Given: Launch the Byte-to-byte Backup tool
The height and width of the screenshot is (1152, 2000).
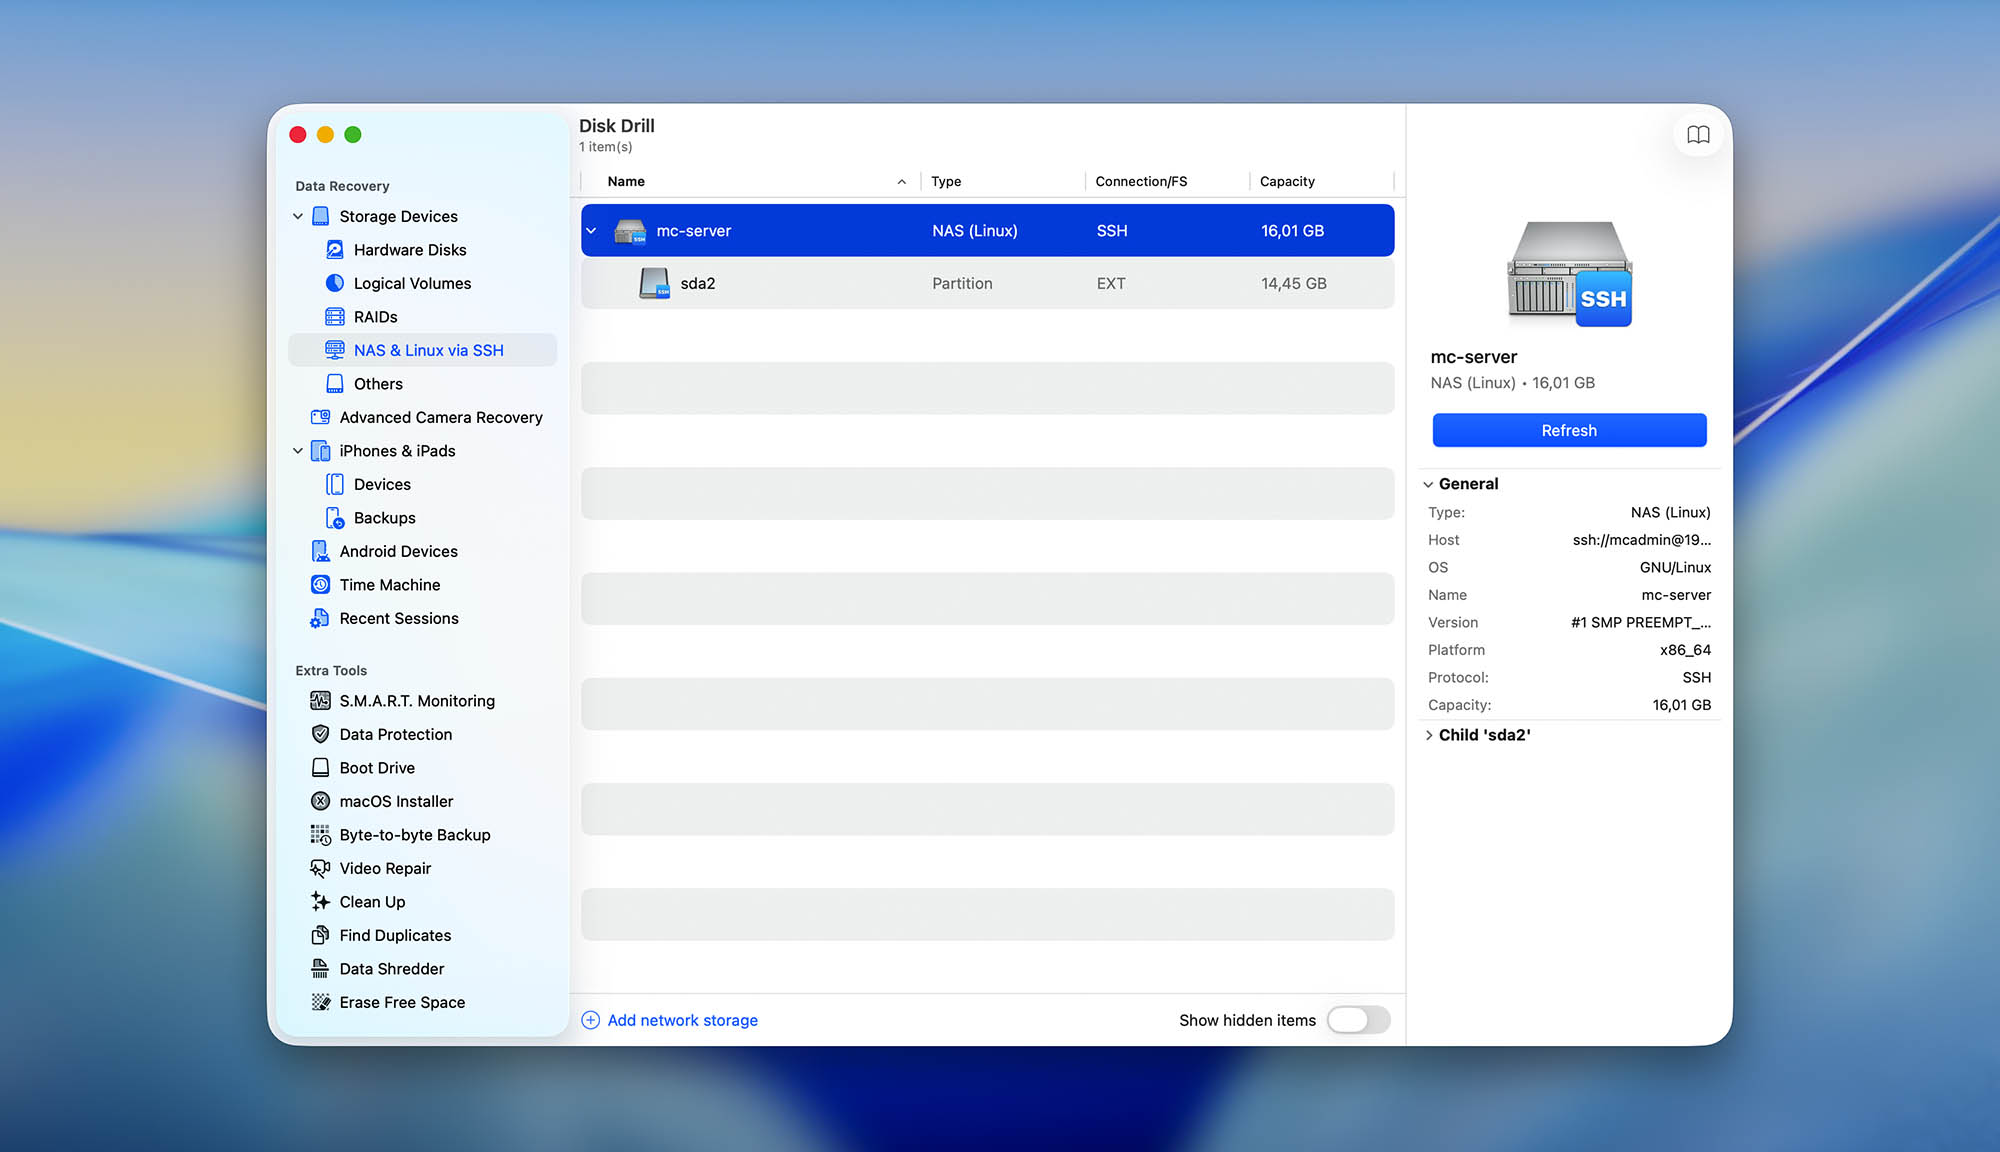Looking at the screenshot, I should (414, 834).
